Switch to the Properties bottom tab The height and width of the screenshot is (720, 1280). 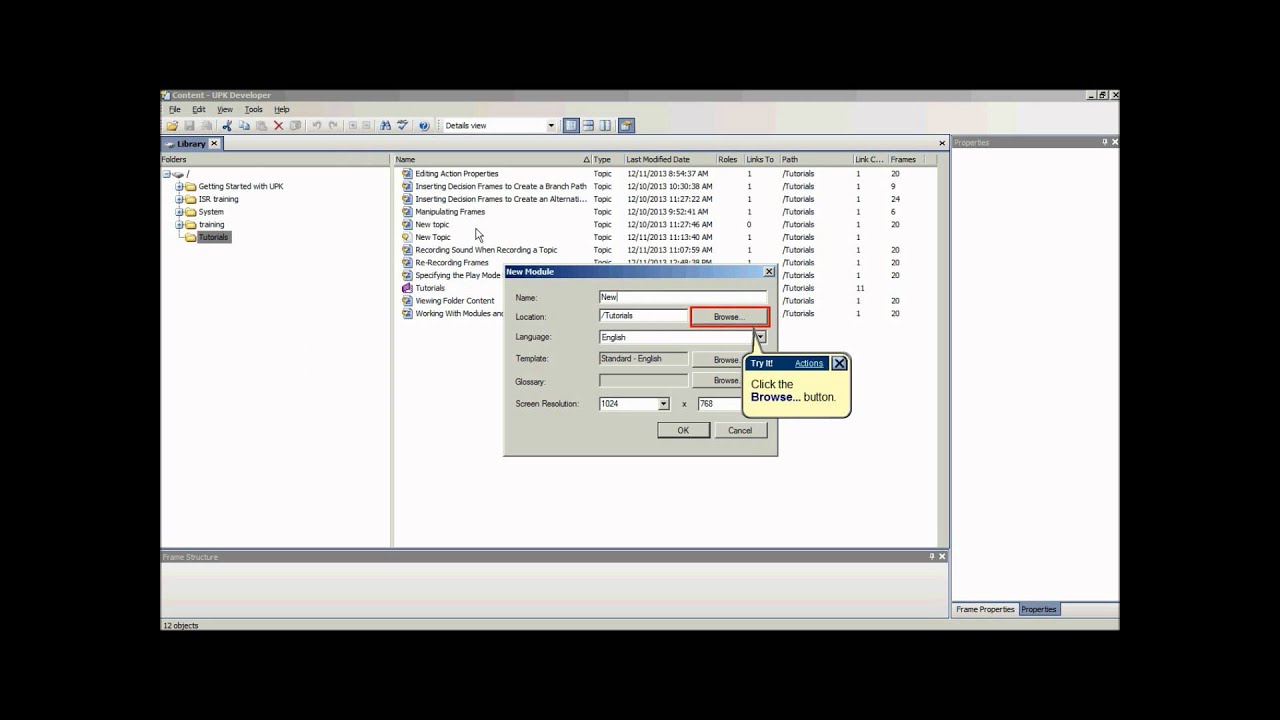pos(1038,609)
